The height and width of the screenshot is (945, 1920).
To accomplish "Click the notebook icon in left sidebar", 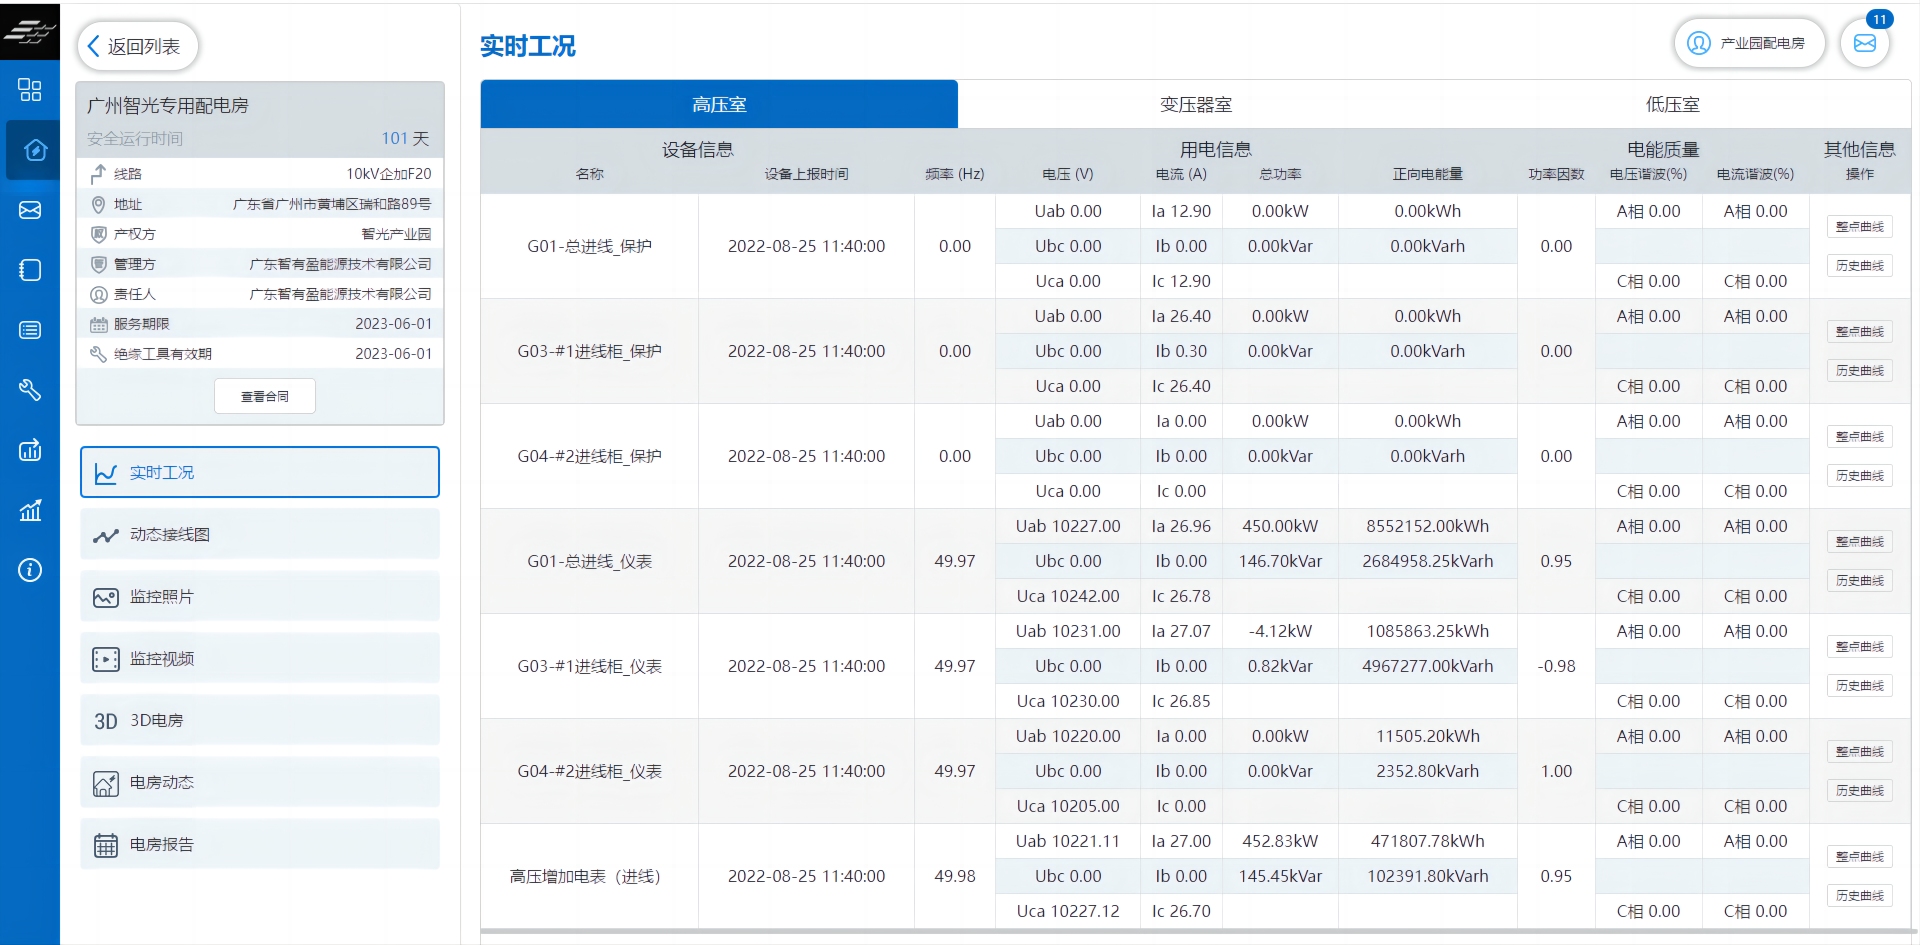I will coord(30,270).
